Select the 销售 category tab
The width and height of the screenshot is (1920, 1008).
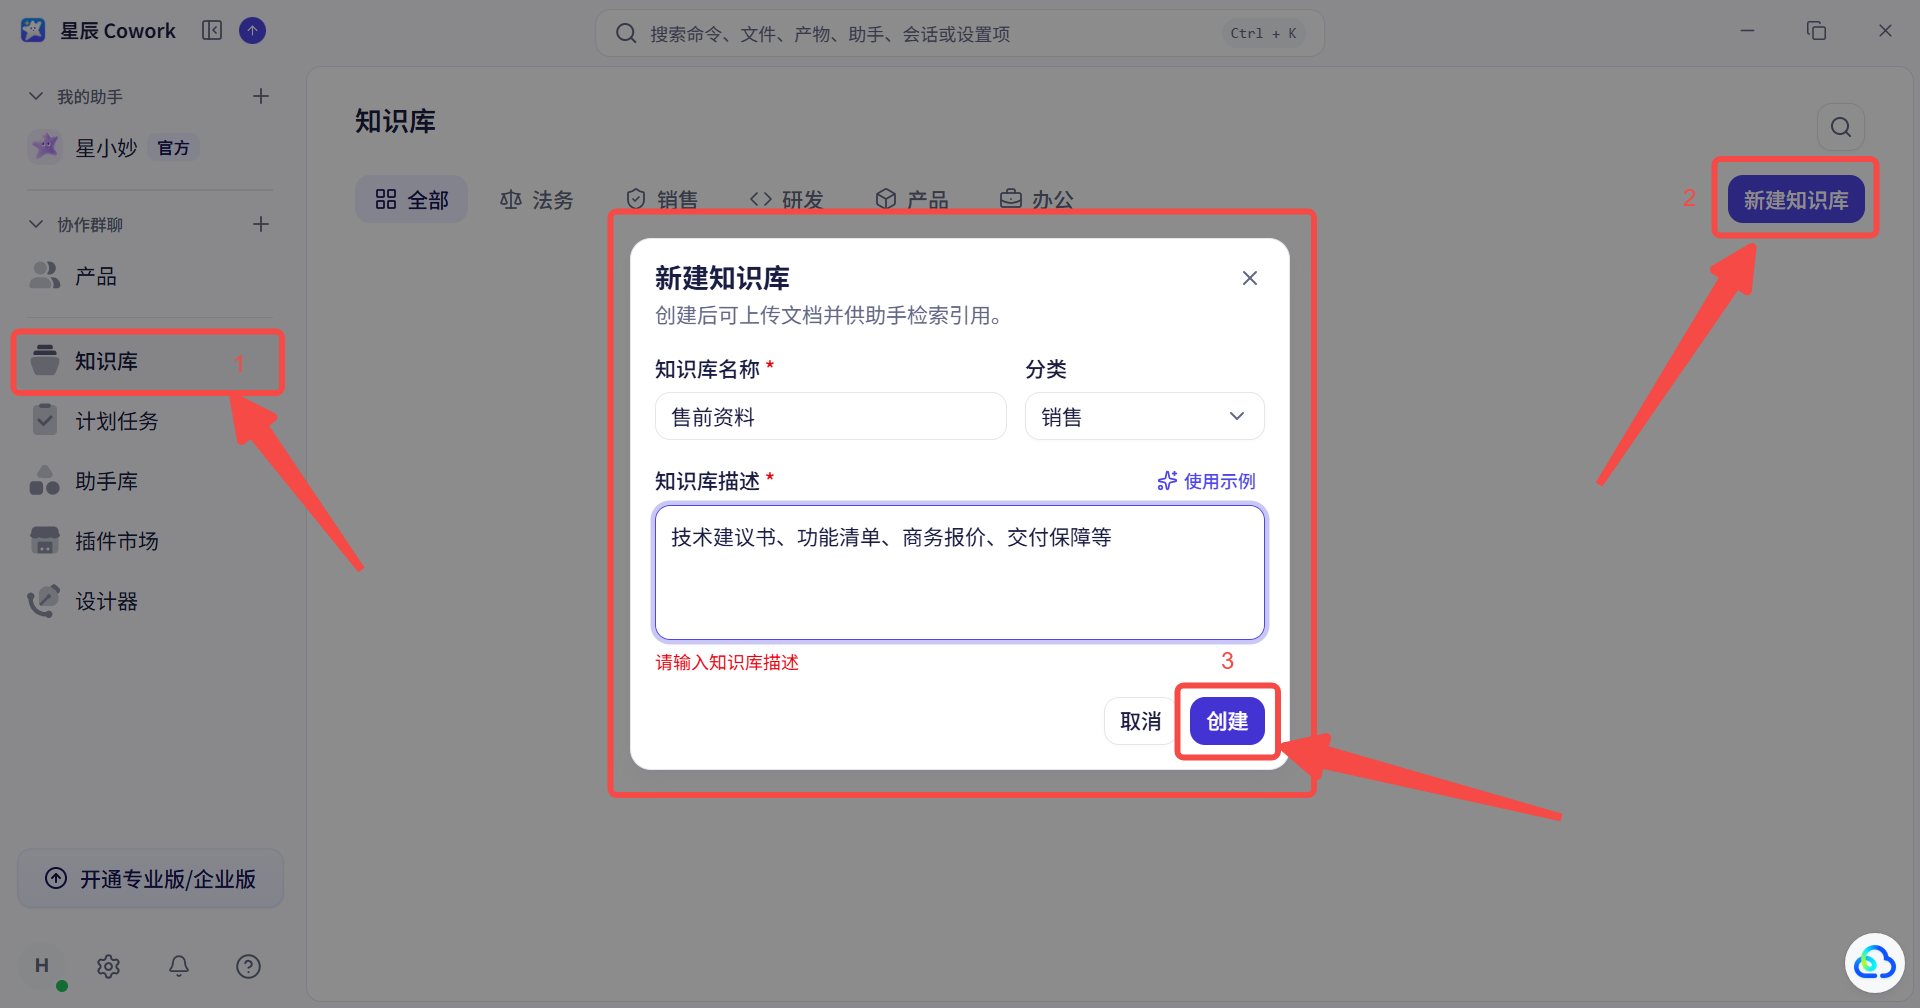tap(662, 200)
